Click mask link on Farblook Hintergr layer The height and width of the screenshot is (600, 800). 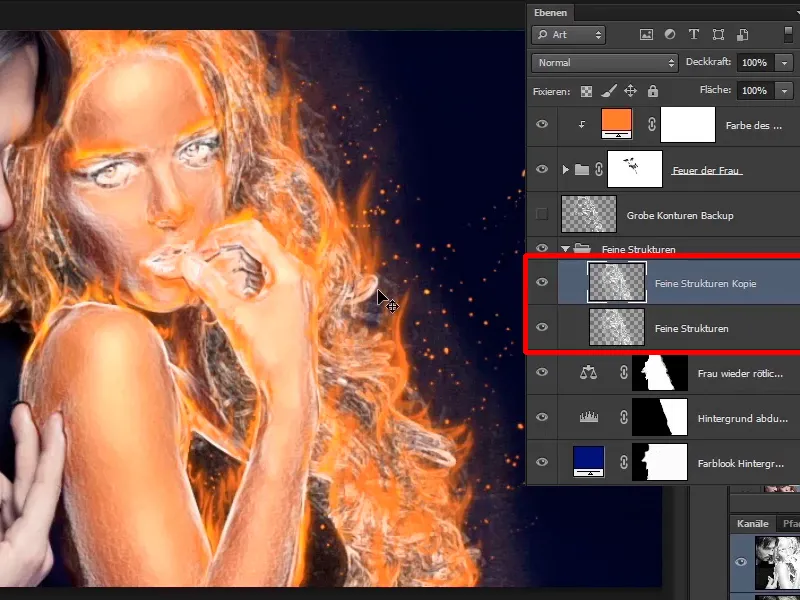pos(623,462)
